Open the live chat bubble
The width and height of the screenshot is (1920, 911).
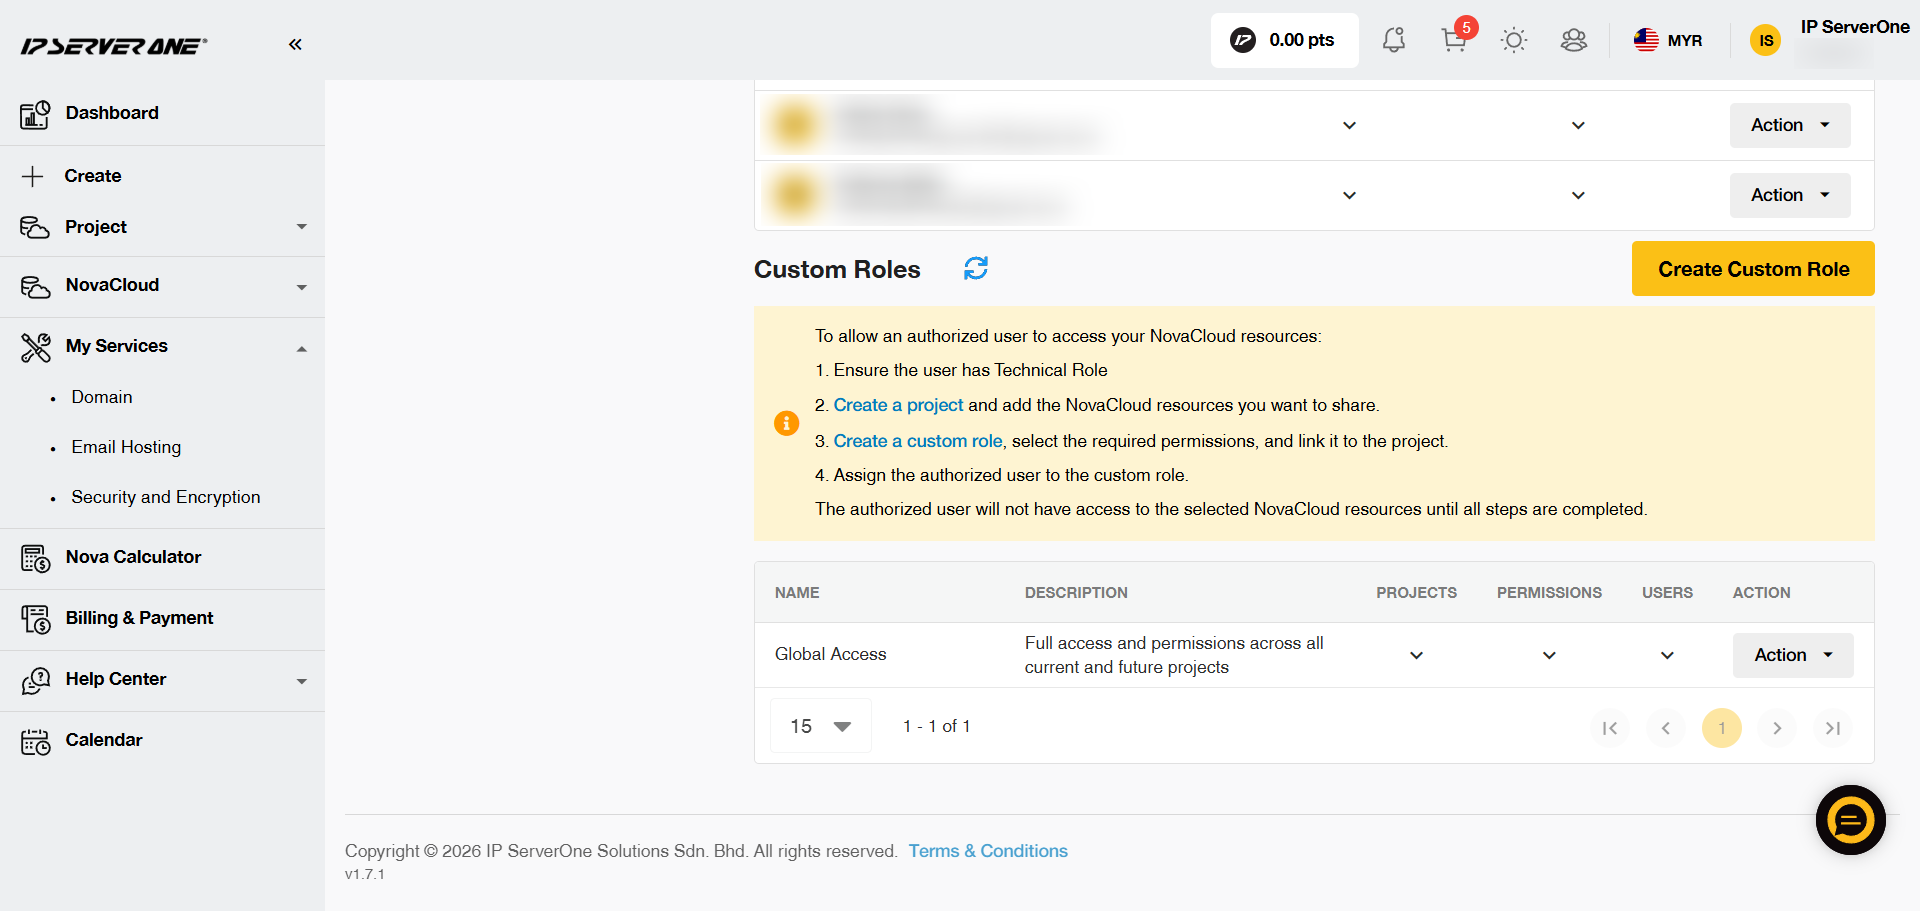(1850, 820)
